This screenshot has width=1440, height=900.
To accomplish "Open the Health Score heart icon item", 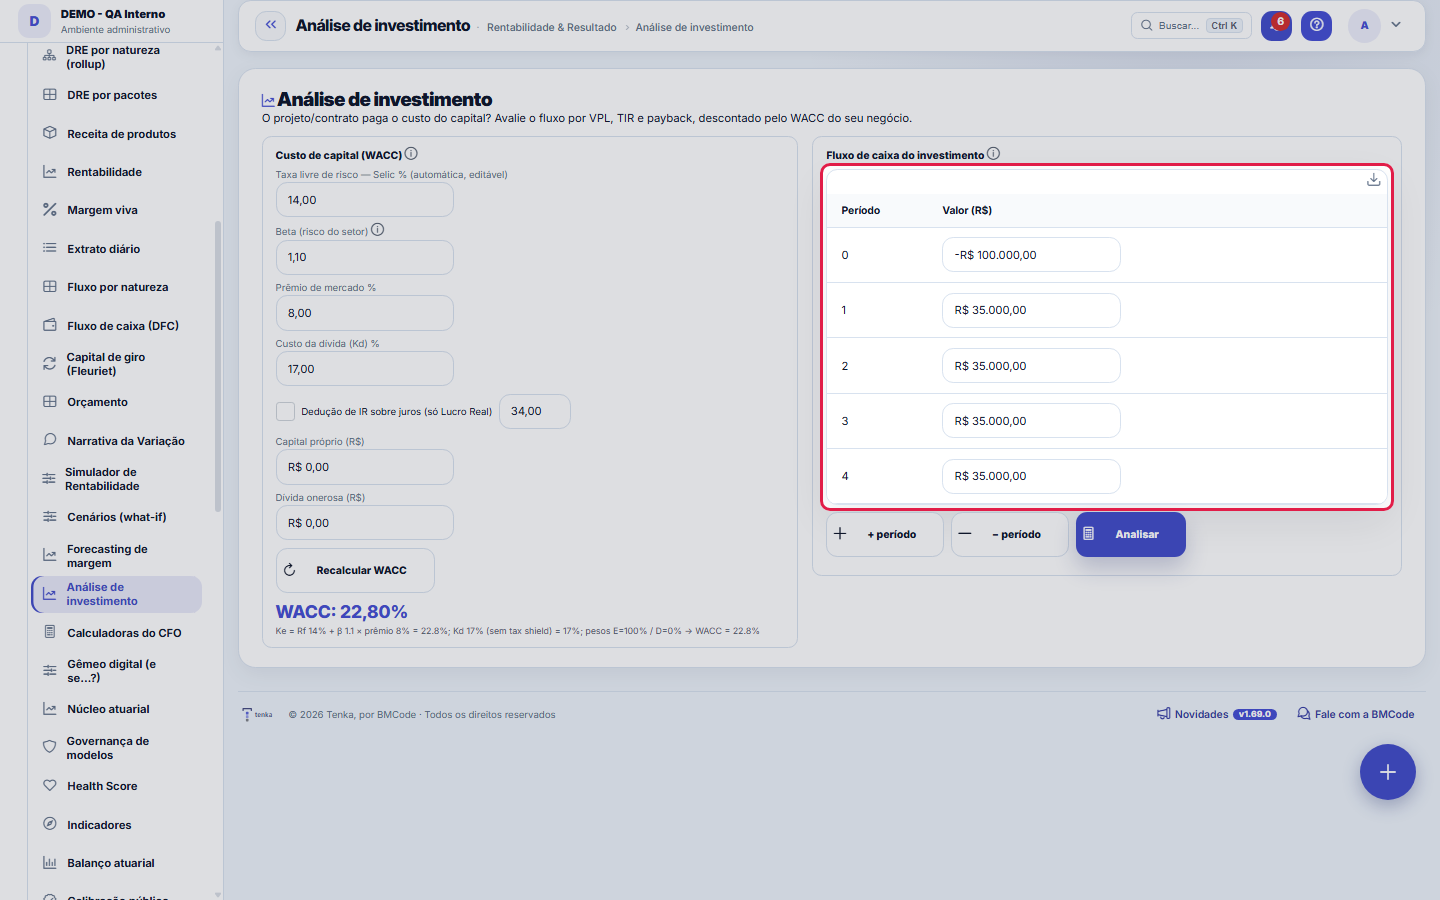I will coord(116,786).
